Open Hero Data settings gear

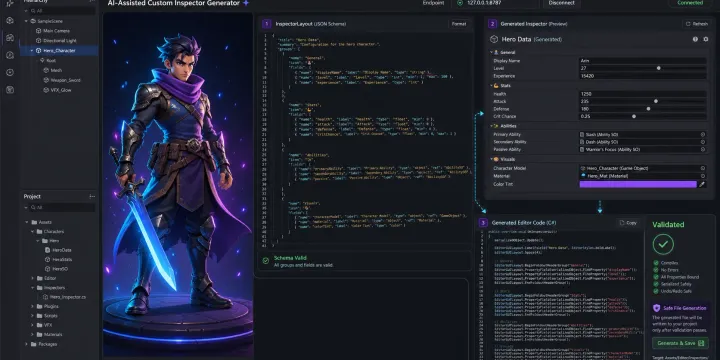click(x=706, y=39)
